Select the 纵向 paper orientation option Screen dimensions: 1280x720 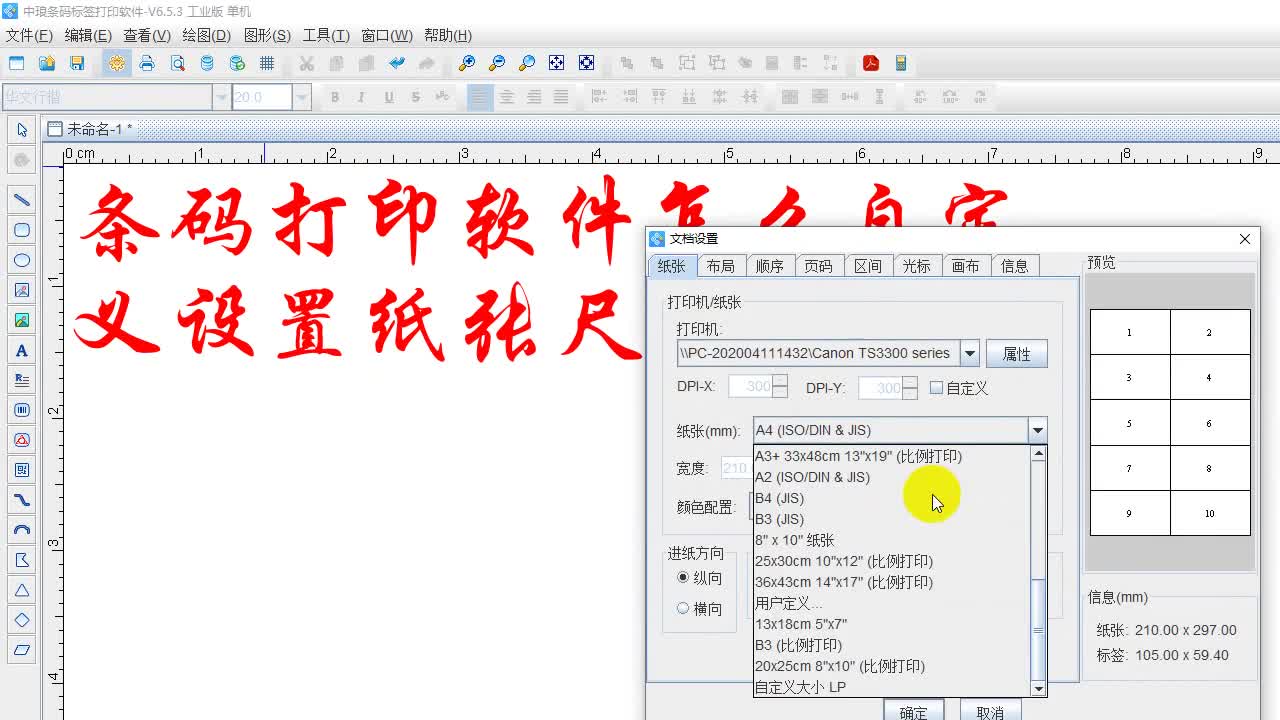point(682,578)
